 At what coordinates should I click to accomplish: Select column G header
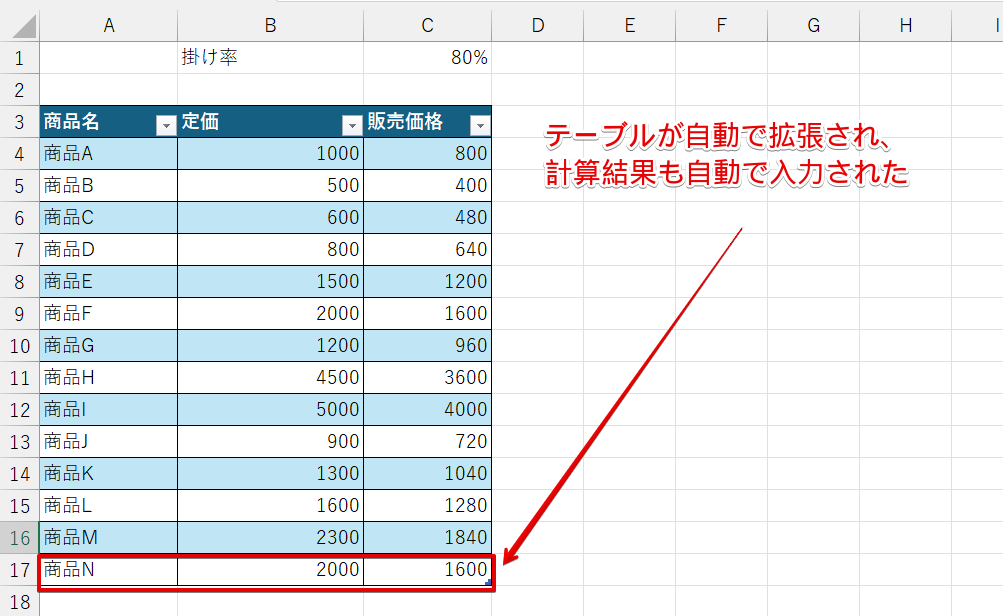click(814, 26)
